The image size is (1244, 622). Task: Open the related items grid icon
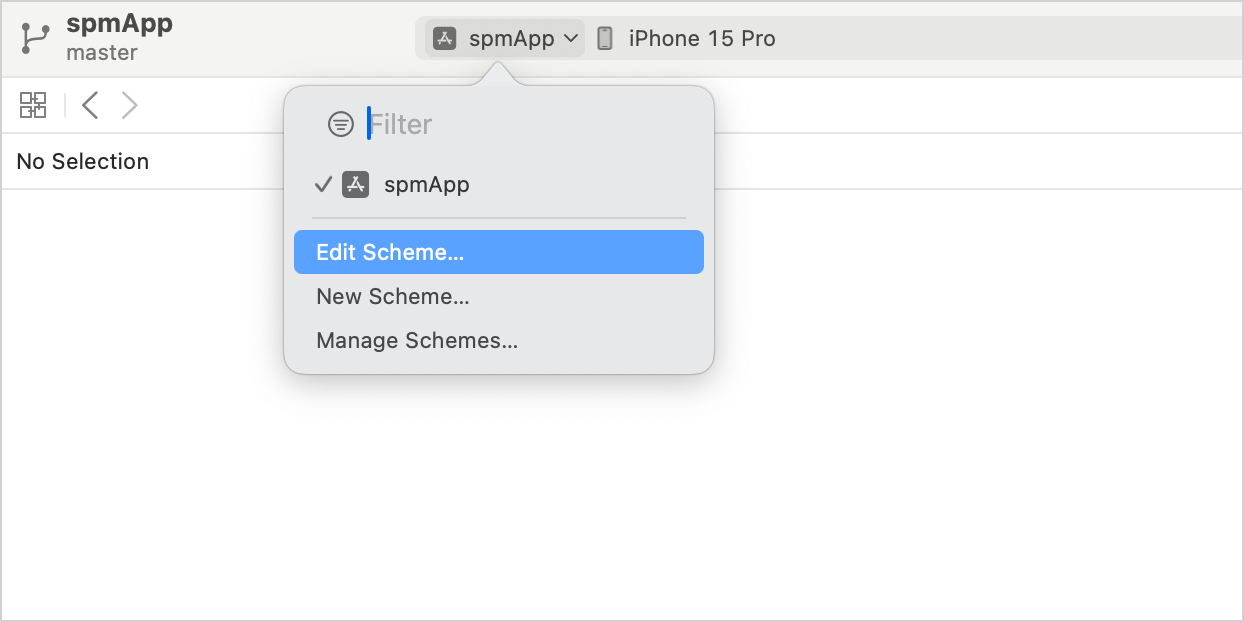pos(33,105)
